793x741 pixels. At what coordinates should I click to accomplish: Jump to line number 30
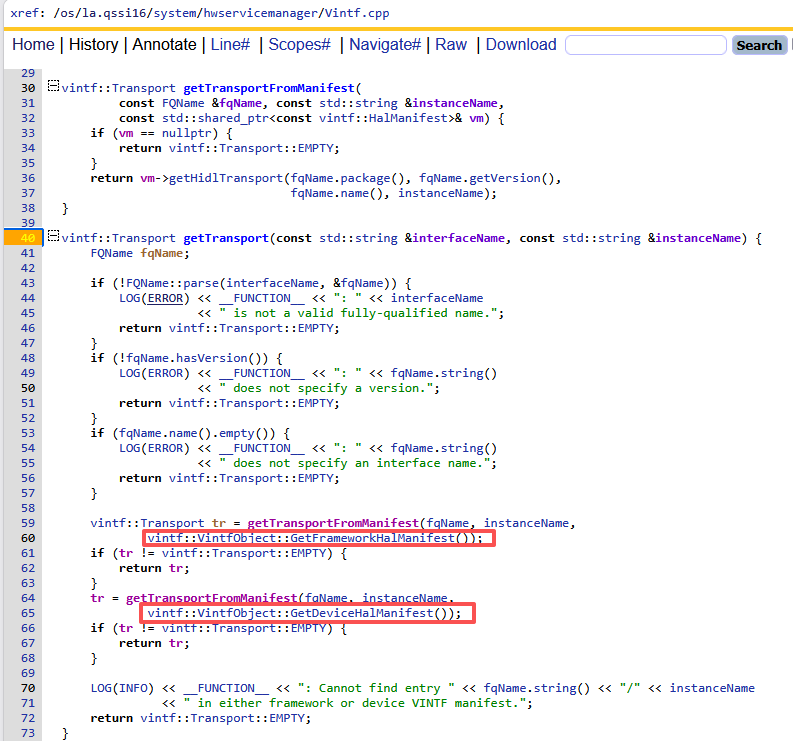(28, 88)
